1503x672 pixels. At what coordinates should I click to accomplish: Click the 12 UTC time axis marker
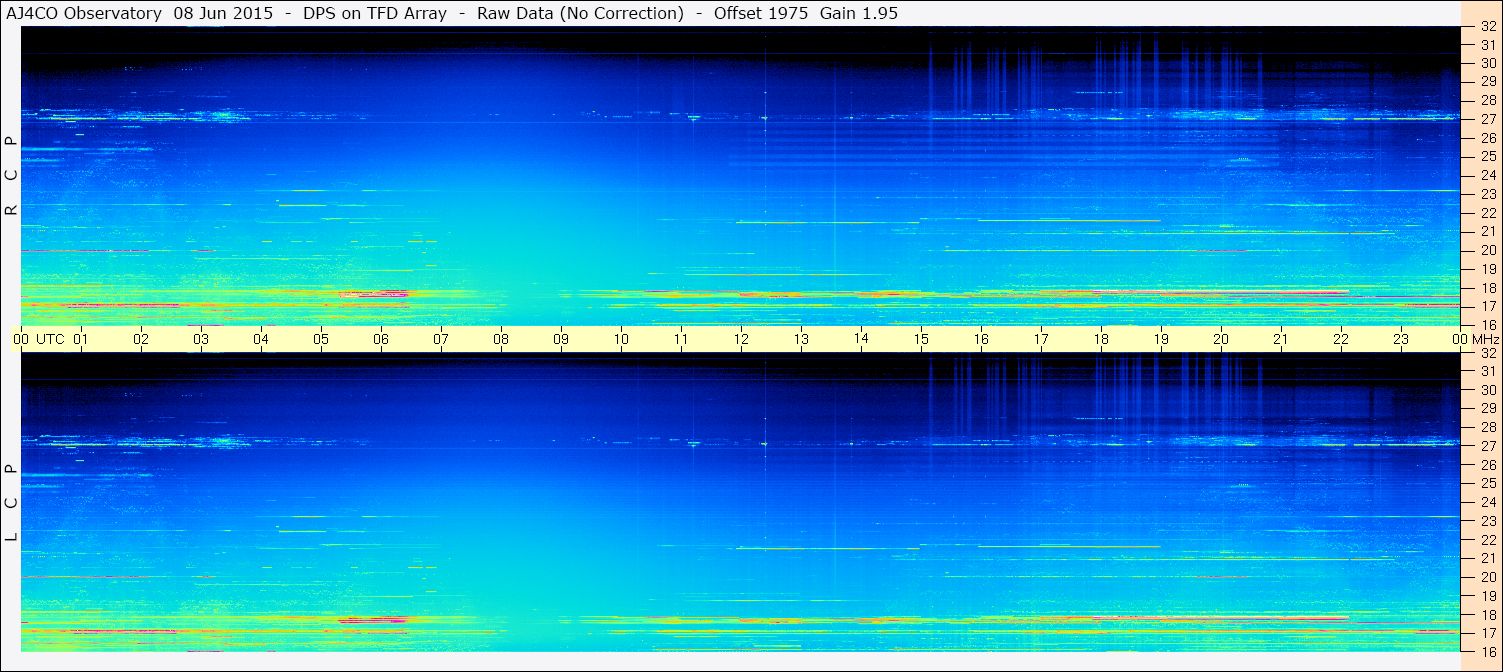pyautogui.click(x=740, y=339)
